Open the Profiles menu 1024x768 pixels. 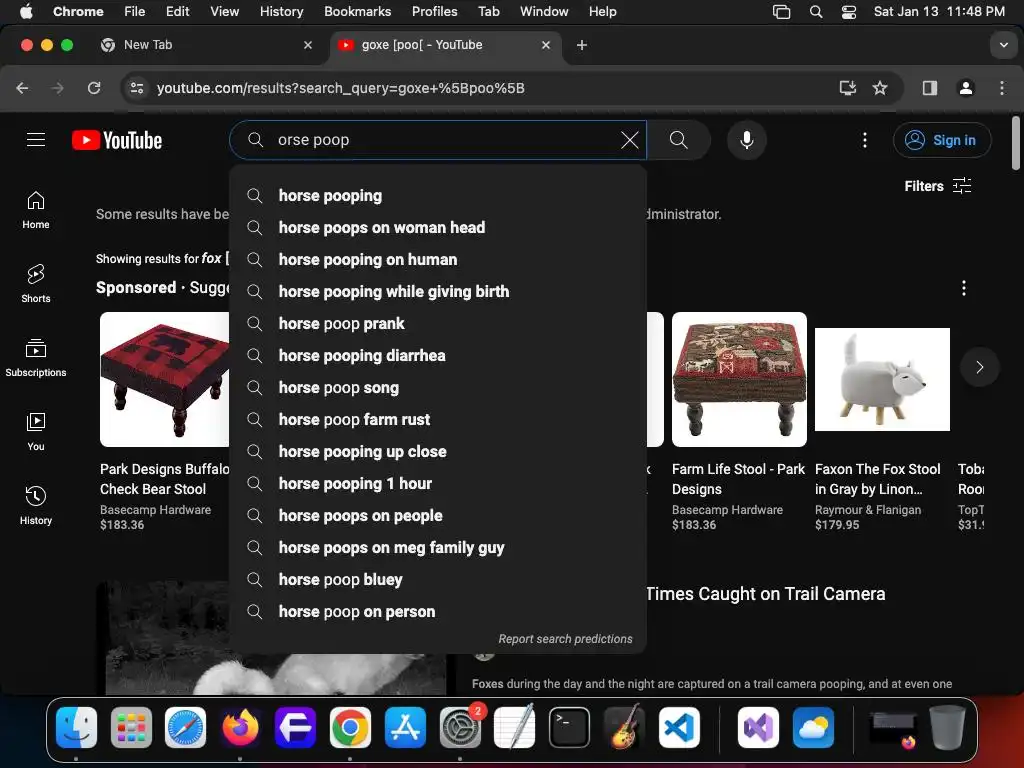tap(434, 11)
